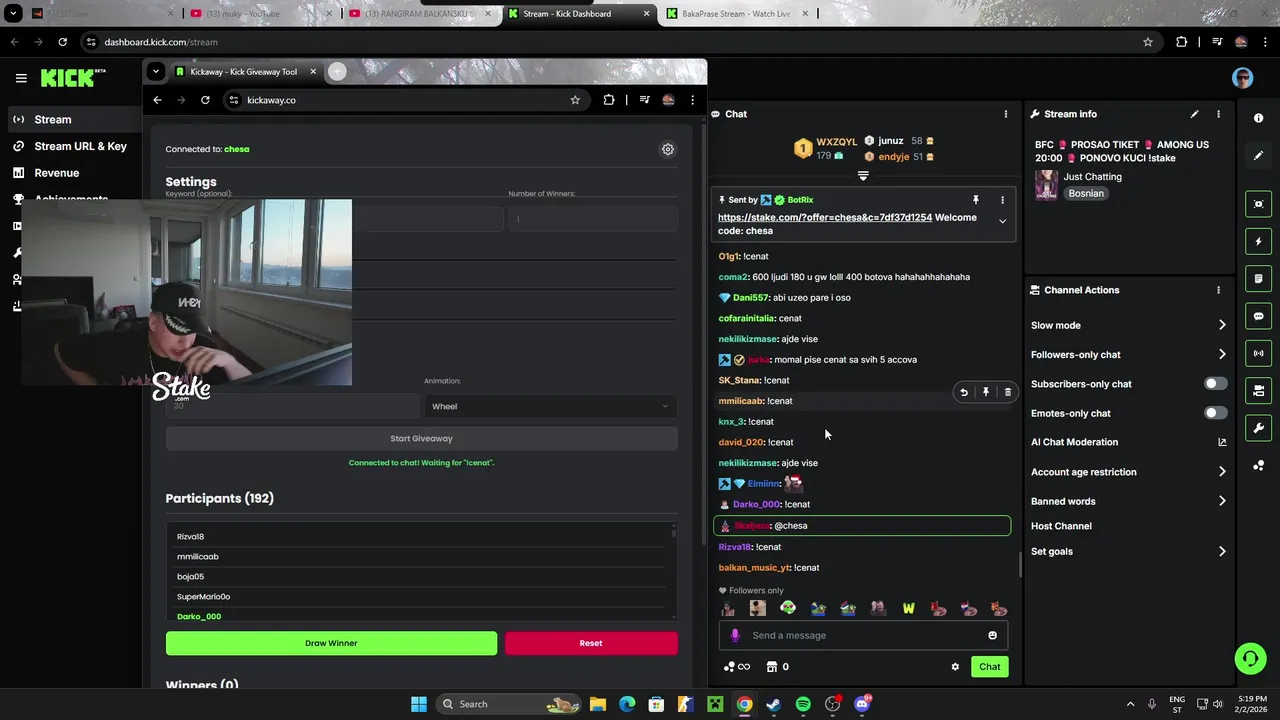Image resolution: width=1280 pixels, height=720 pixels.
Task: Click Host Channel option
Action: 1061,526
